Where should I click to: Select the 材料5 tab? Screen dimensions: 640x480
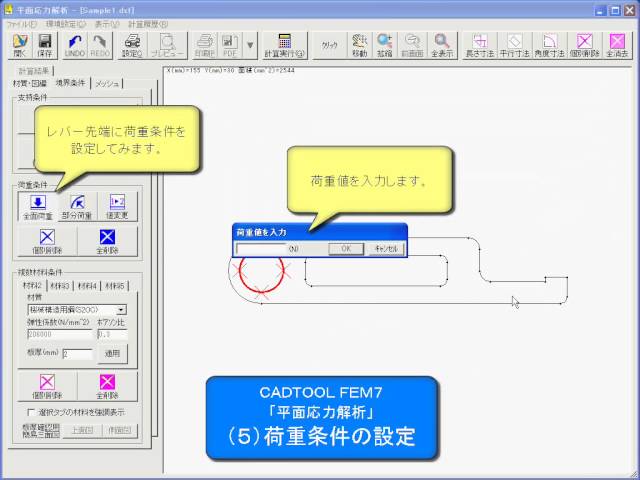(114, 286)
